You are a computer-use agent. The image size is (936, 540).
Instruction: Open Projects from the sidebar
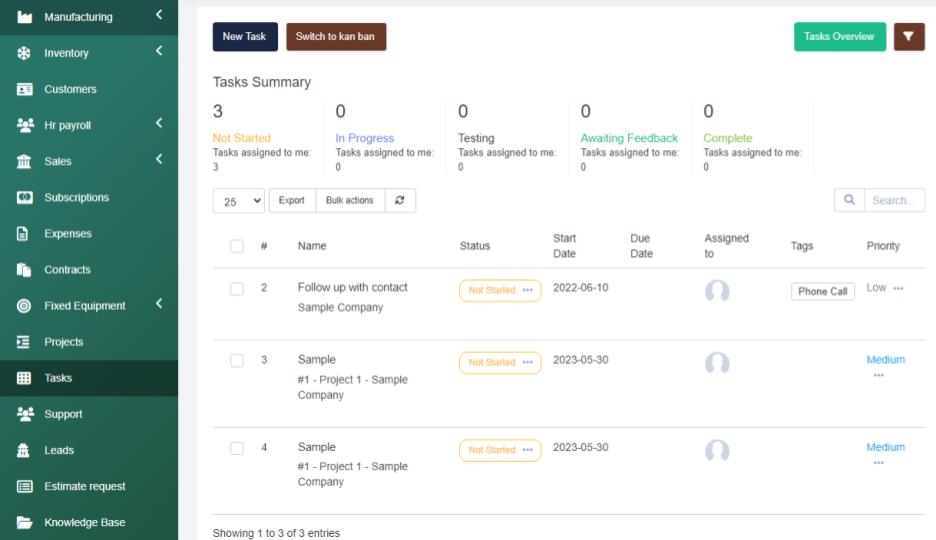(63, 342)
